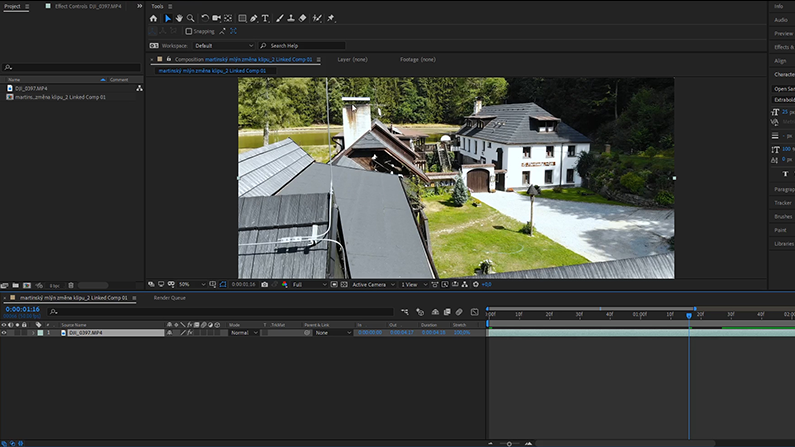Toggle effects fx switch for DJI_0397.MP4 layer
This screenshot has width=795, height=447.
coord(190,333)
